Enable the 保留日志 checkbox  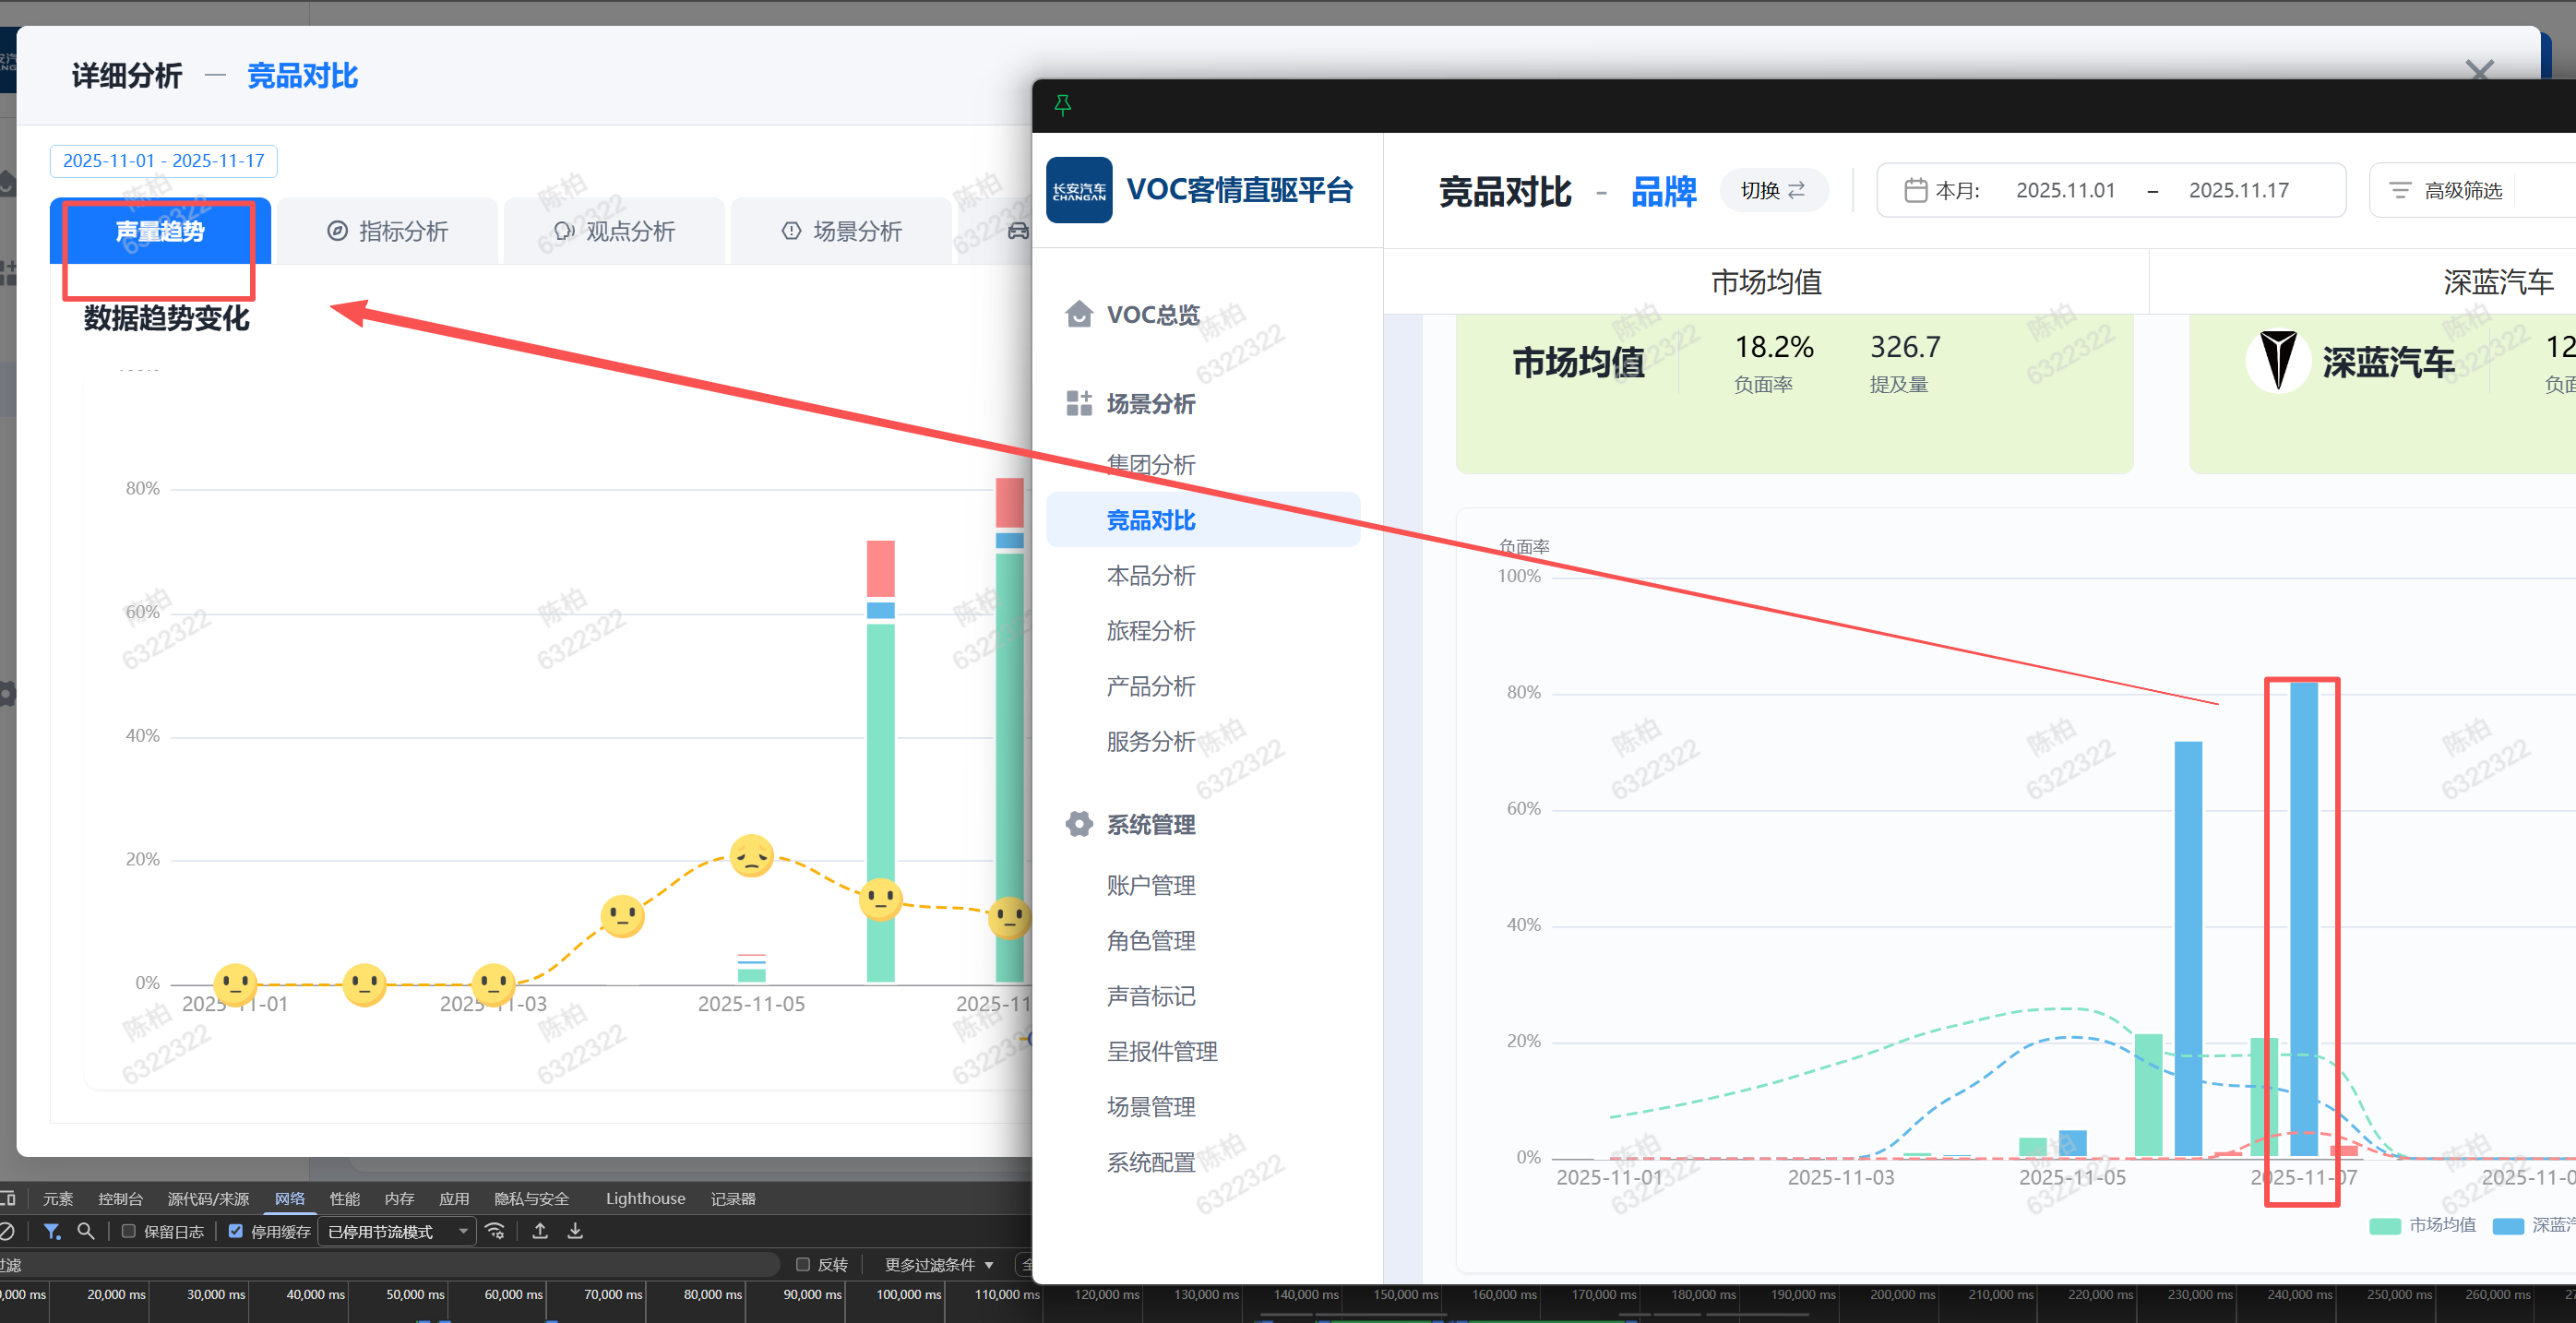point(129,1231)
